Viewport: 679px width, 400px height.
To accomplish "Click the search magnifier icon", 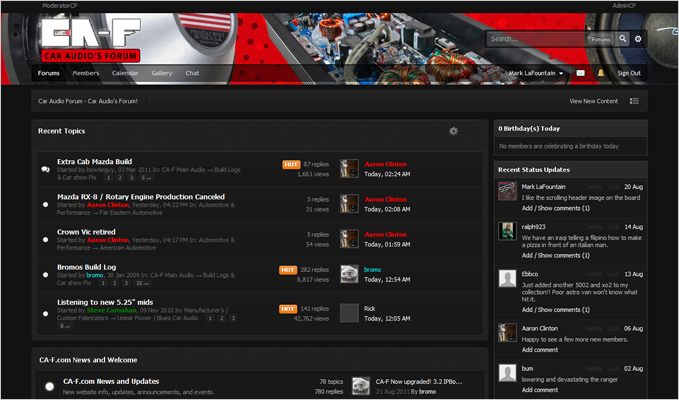I will (x=623, y=39).
